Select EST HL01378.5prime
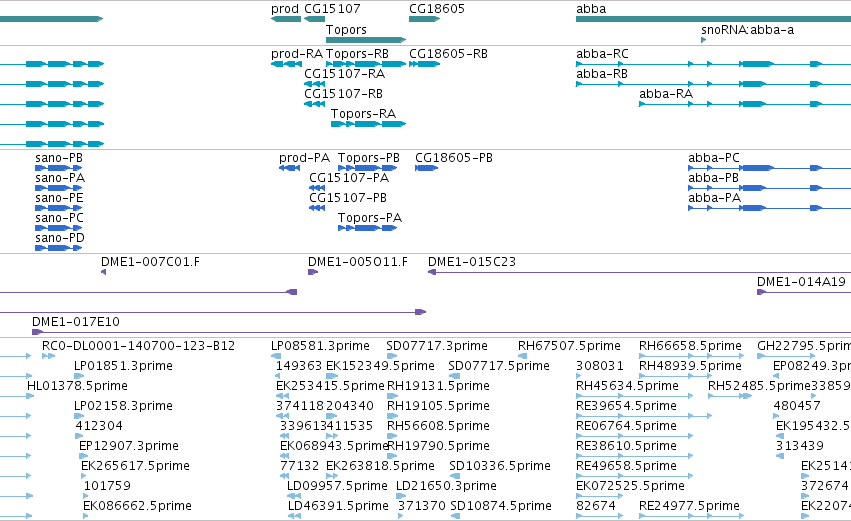The height and width of the screenshot is (521, 851). [x=30, y=397]
